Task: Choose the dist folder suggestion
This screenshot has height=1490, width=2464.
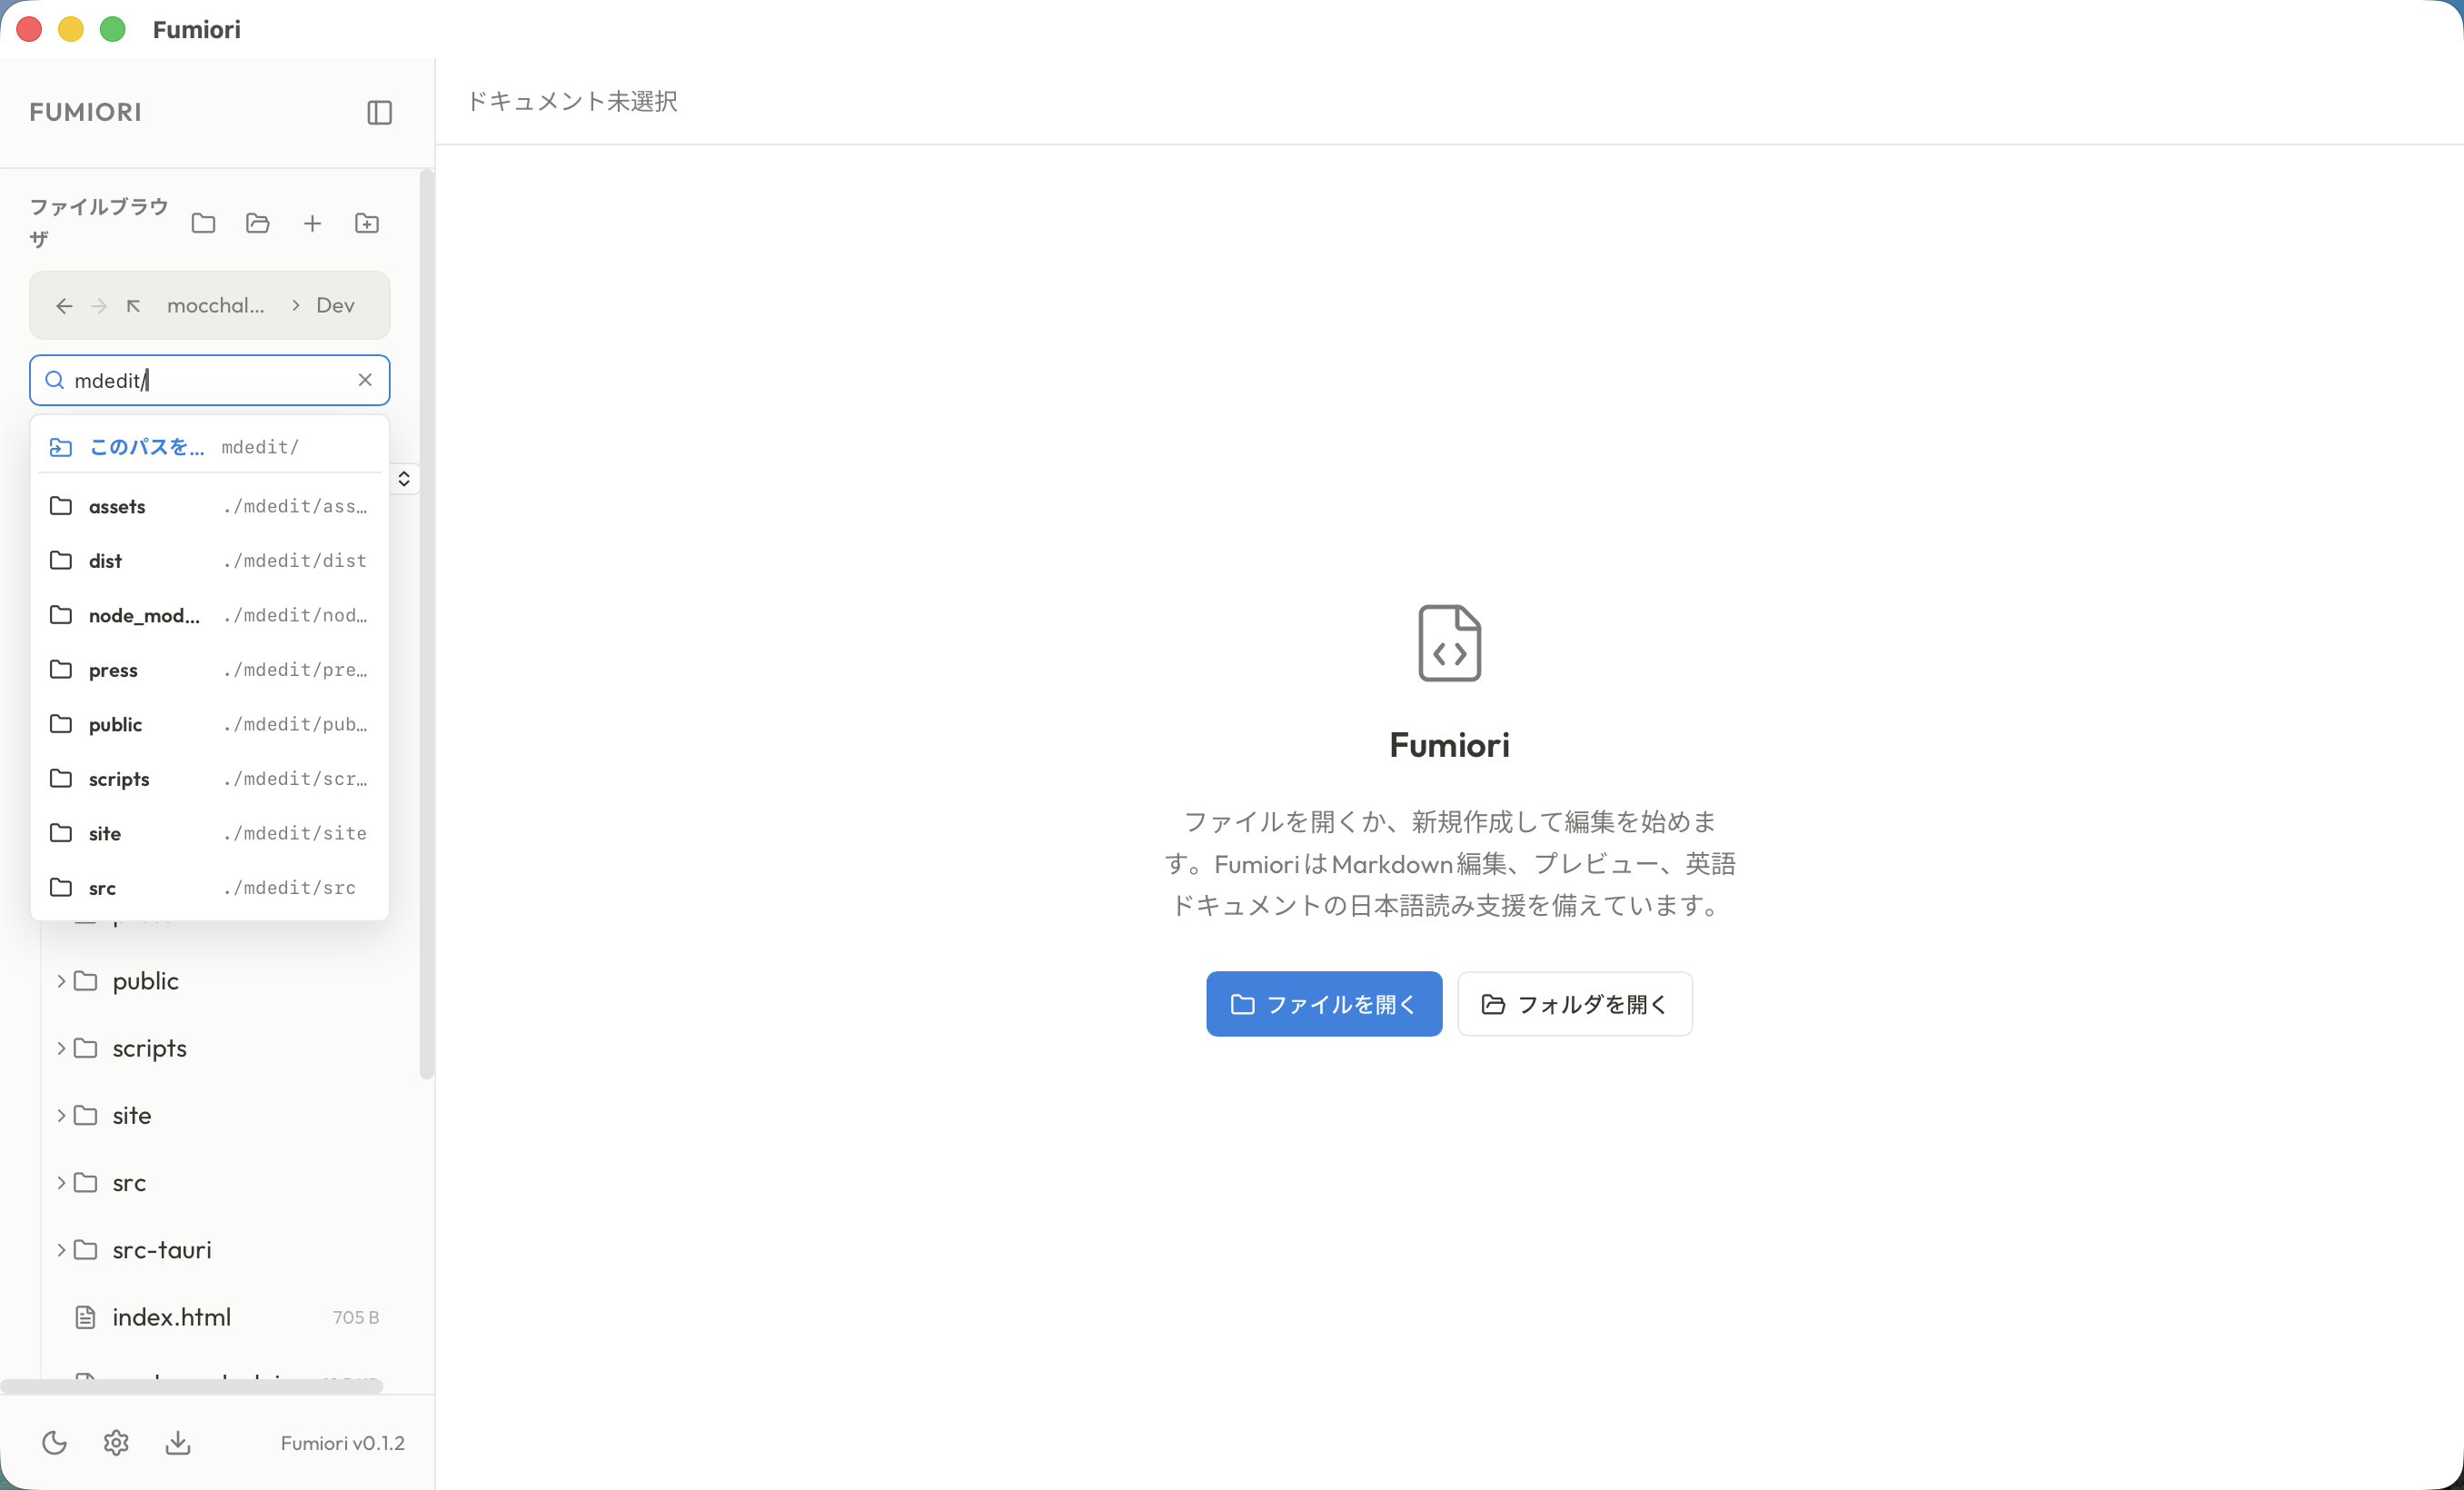Action: [210, 561]
